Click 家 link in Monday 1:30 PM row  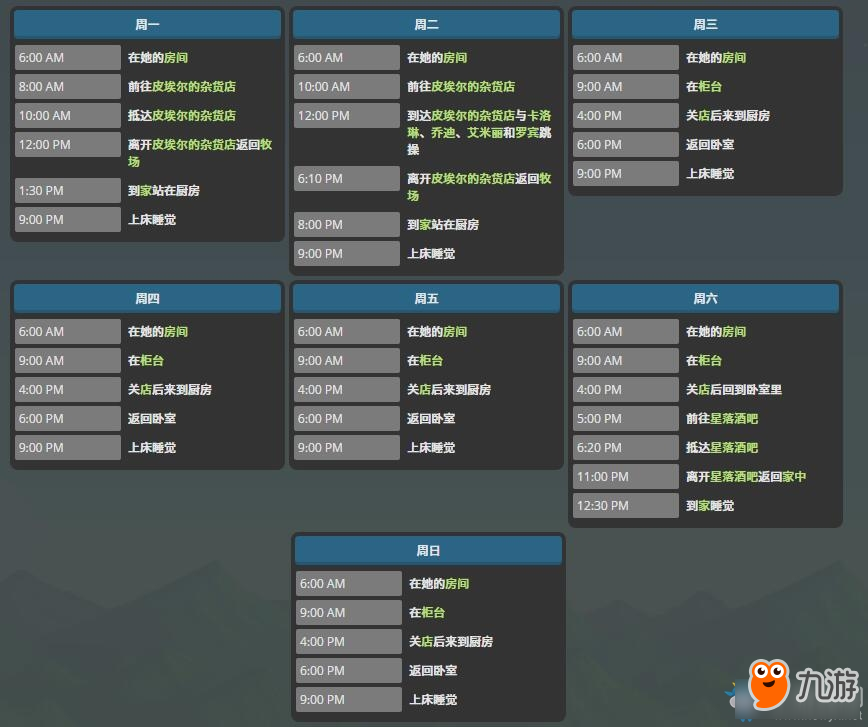point(146,191)
